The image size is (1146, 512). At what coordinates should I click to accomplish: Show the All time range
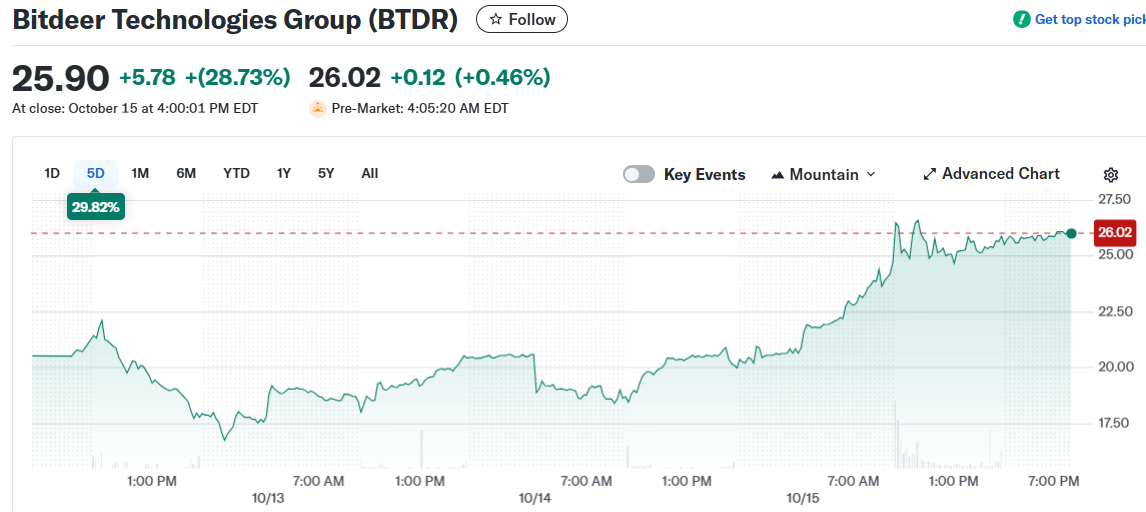click(370, 173)
